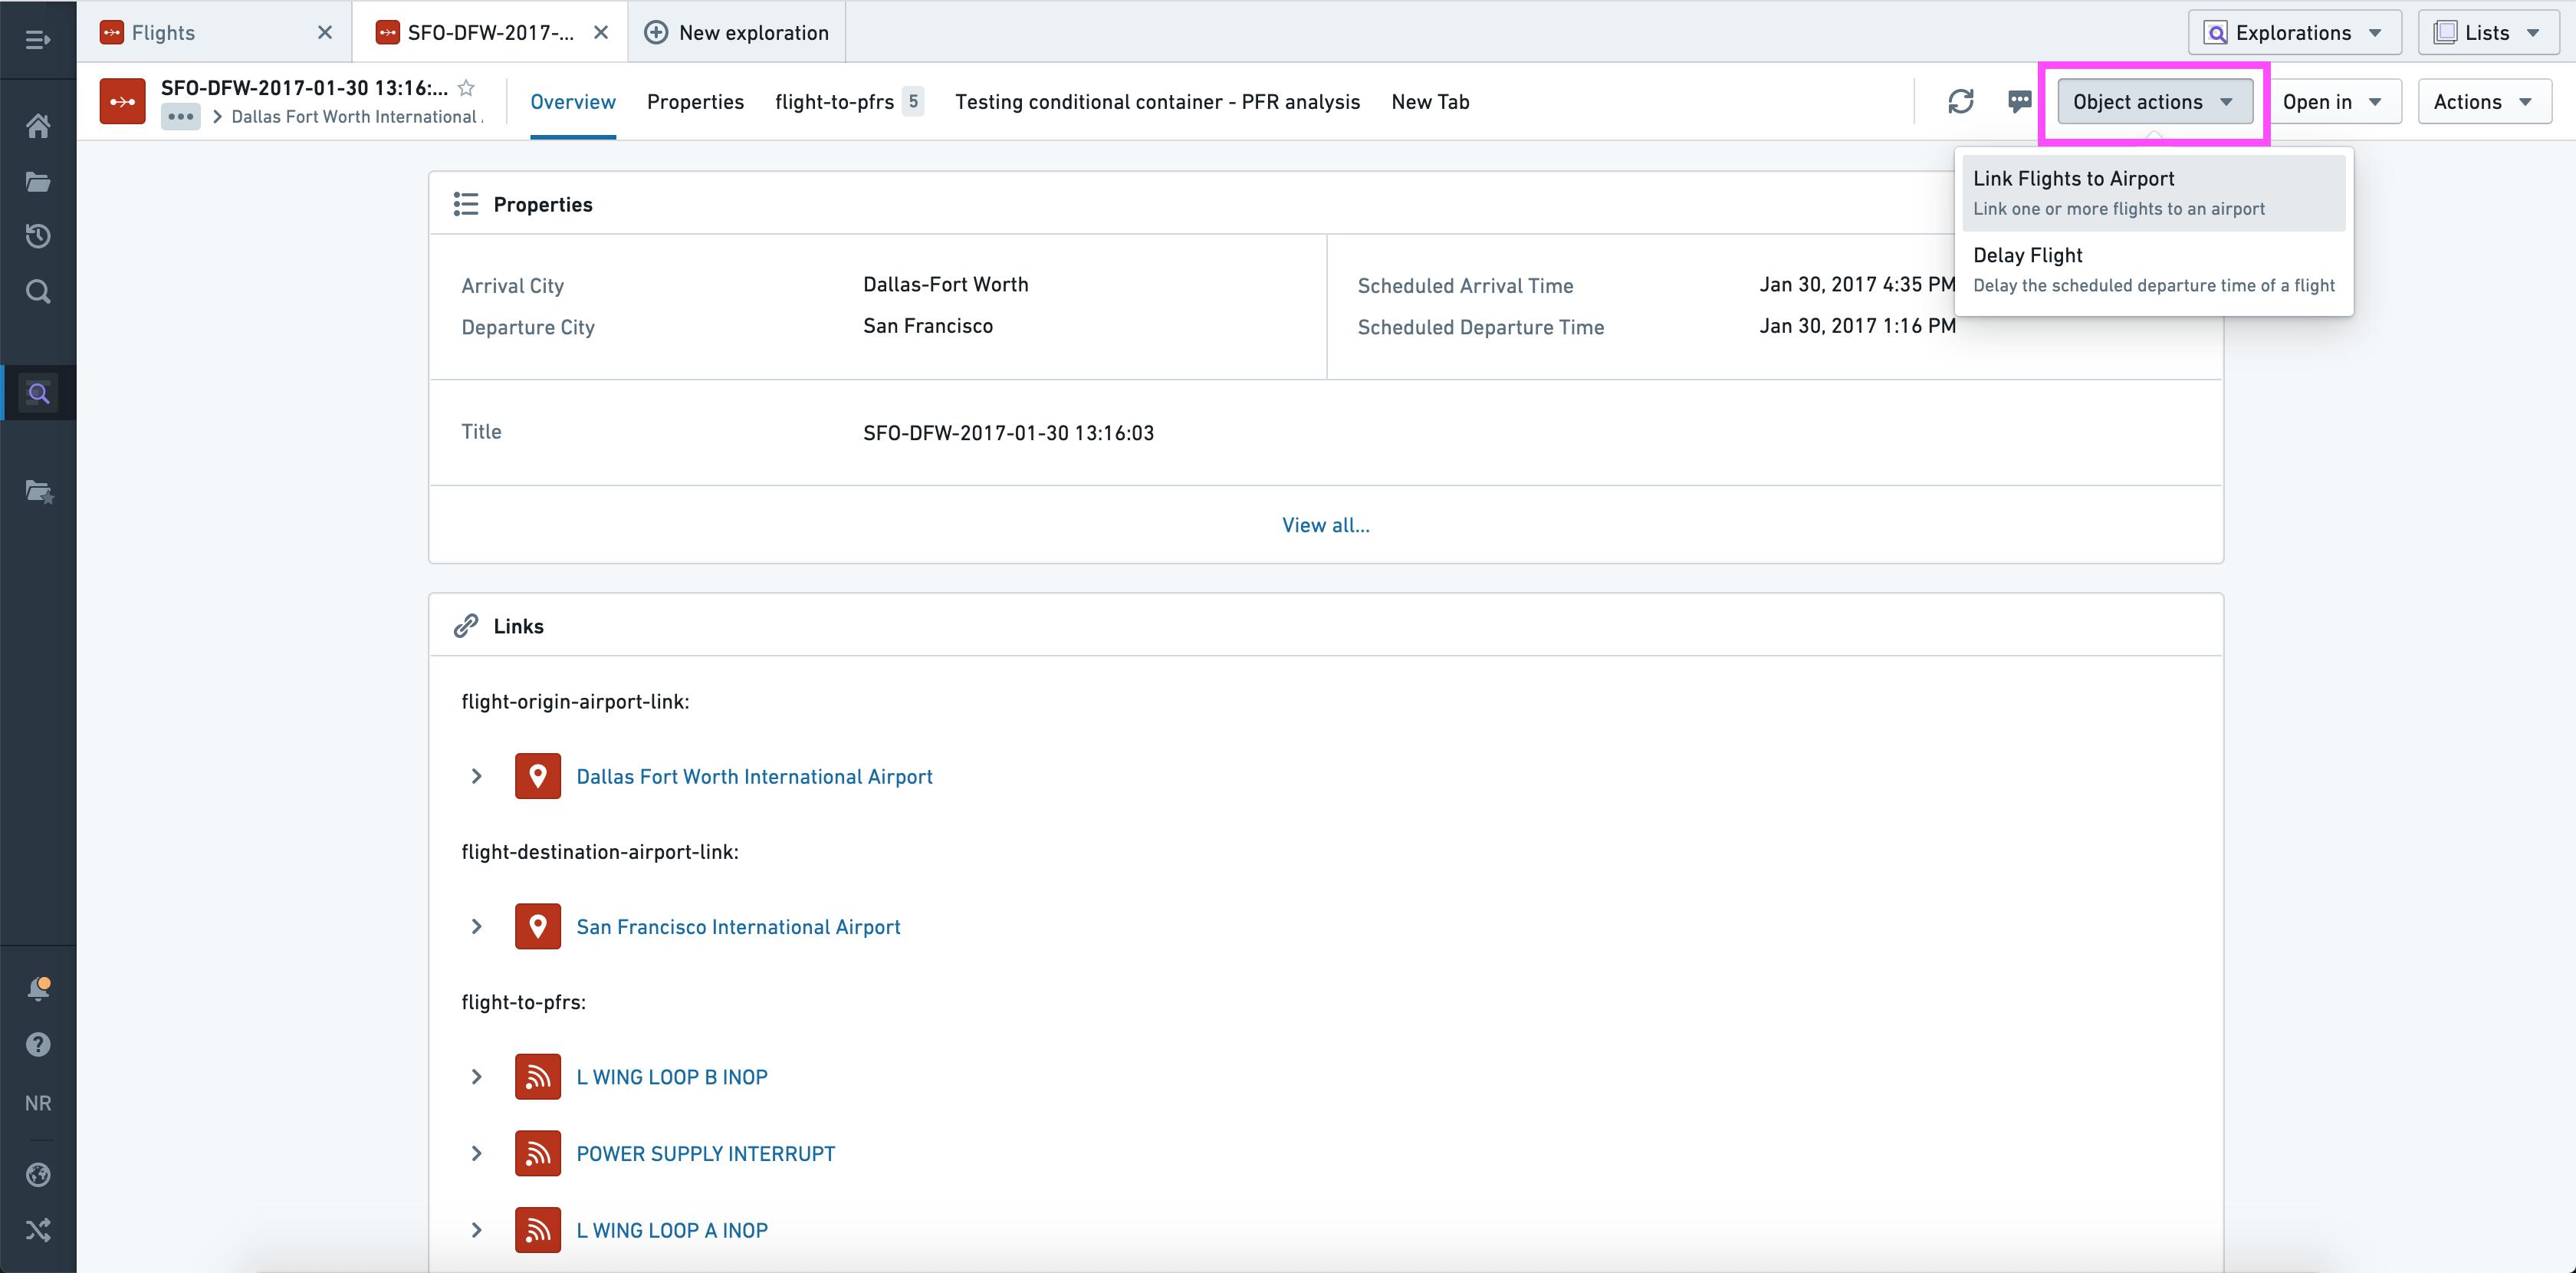
Task: Refresh the object view
Action: click(x=1960, y=102)
